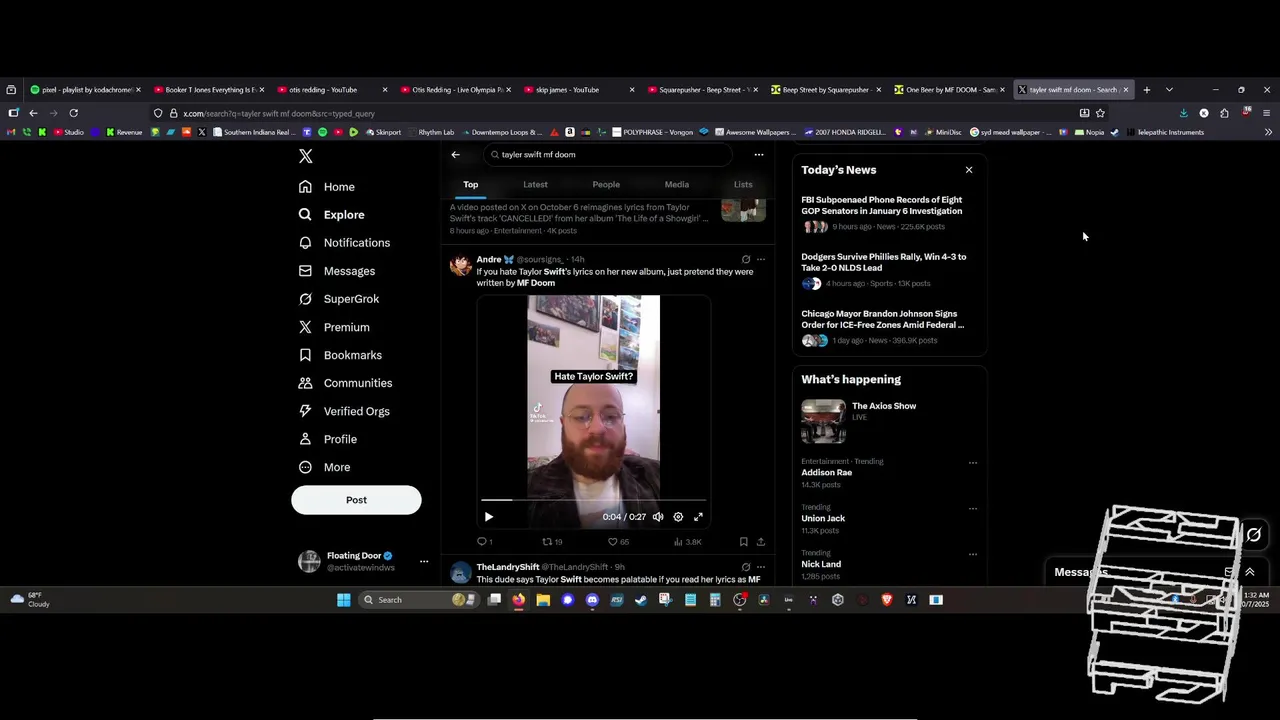The height and width of the screenshot is (720, 1280).
Task: Reply to Andre's post
Action: click(x=484, y=542)
